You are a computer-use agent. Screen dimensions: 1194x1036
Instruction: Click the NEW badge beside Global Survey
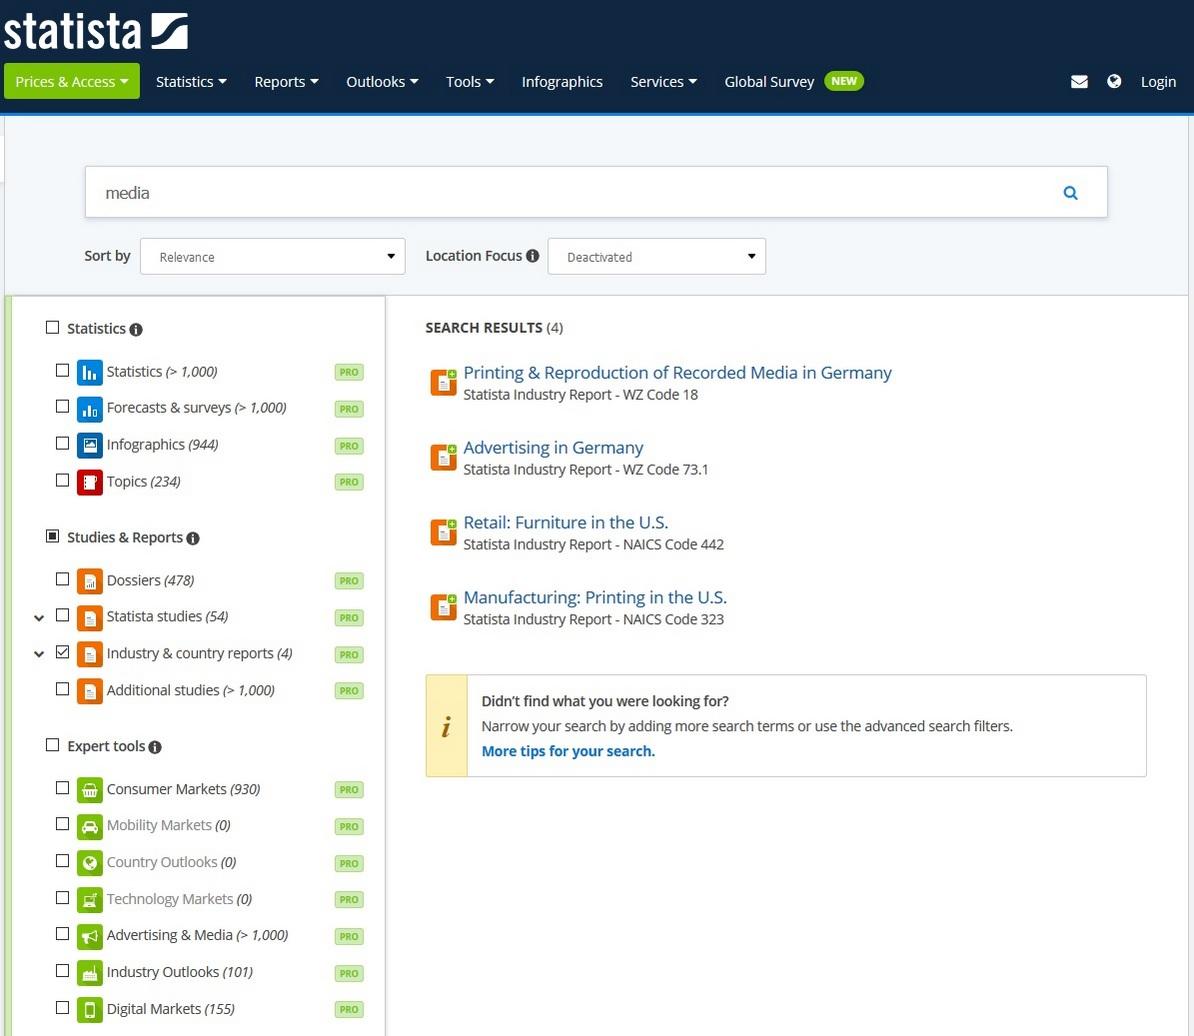click(844, 81)
